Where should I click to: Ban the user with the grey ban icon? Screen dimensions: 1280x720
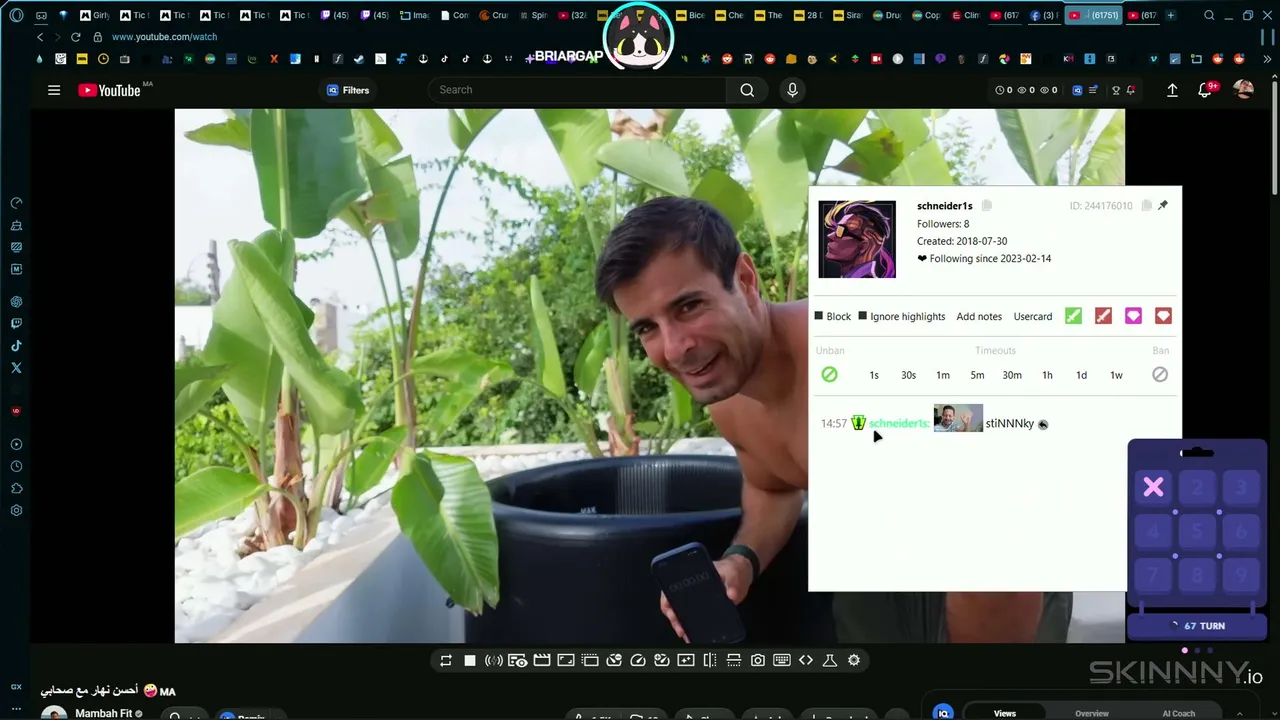click(x=1160, y=374)
